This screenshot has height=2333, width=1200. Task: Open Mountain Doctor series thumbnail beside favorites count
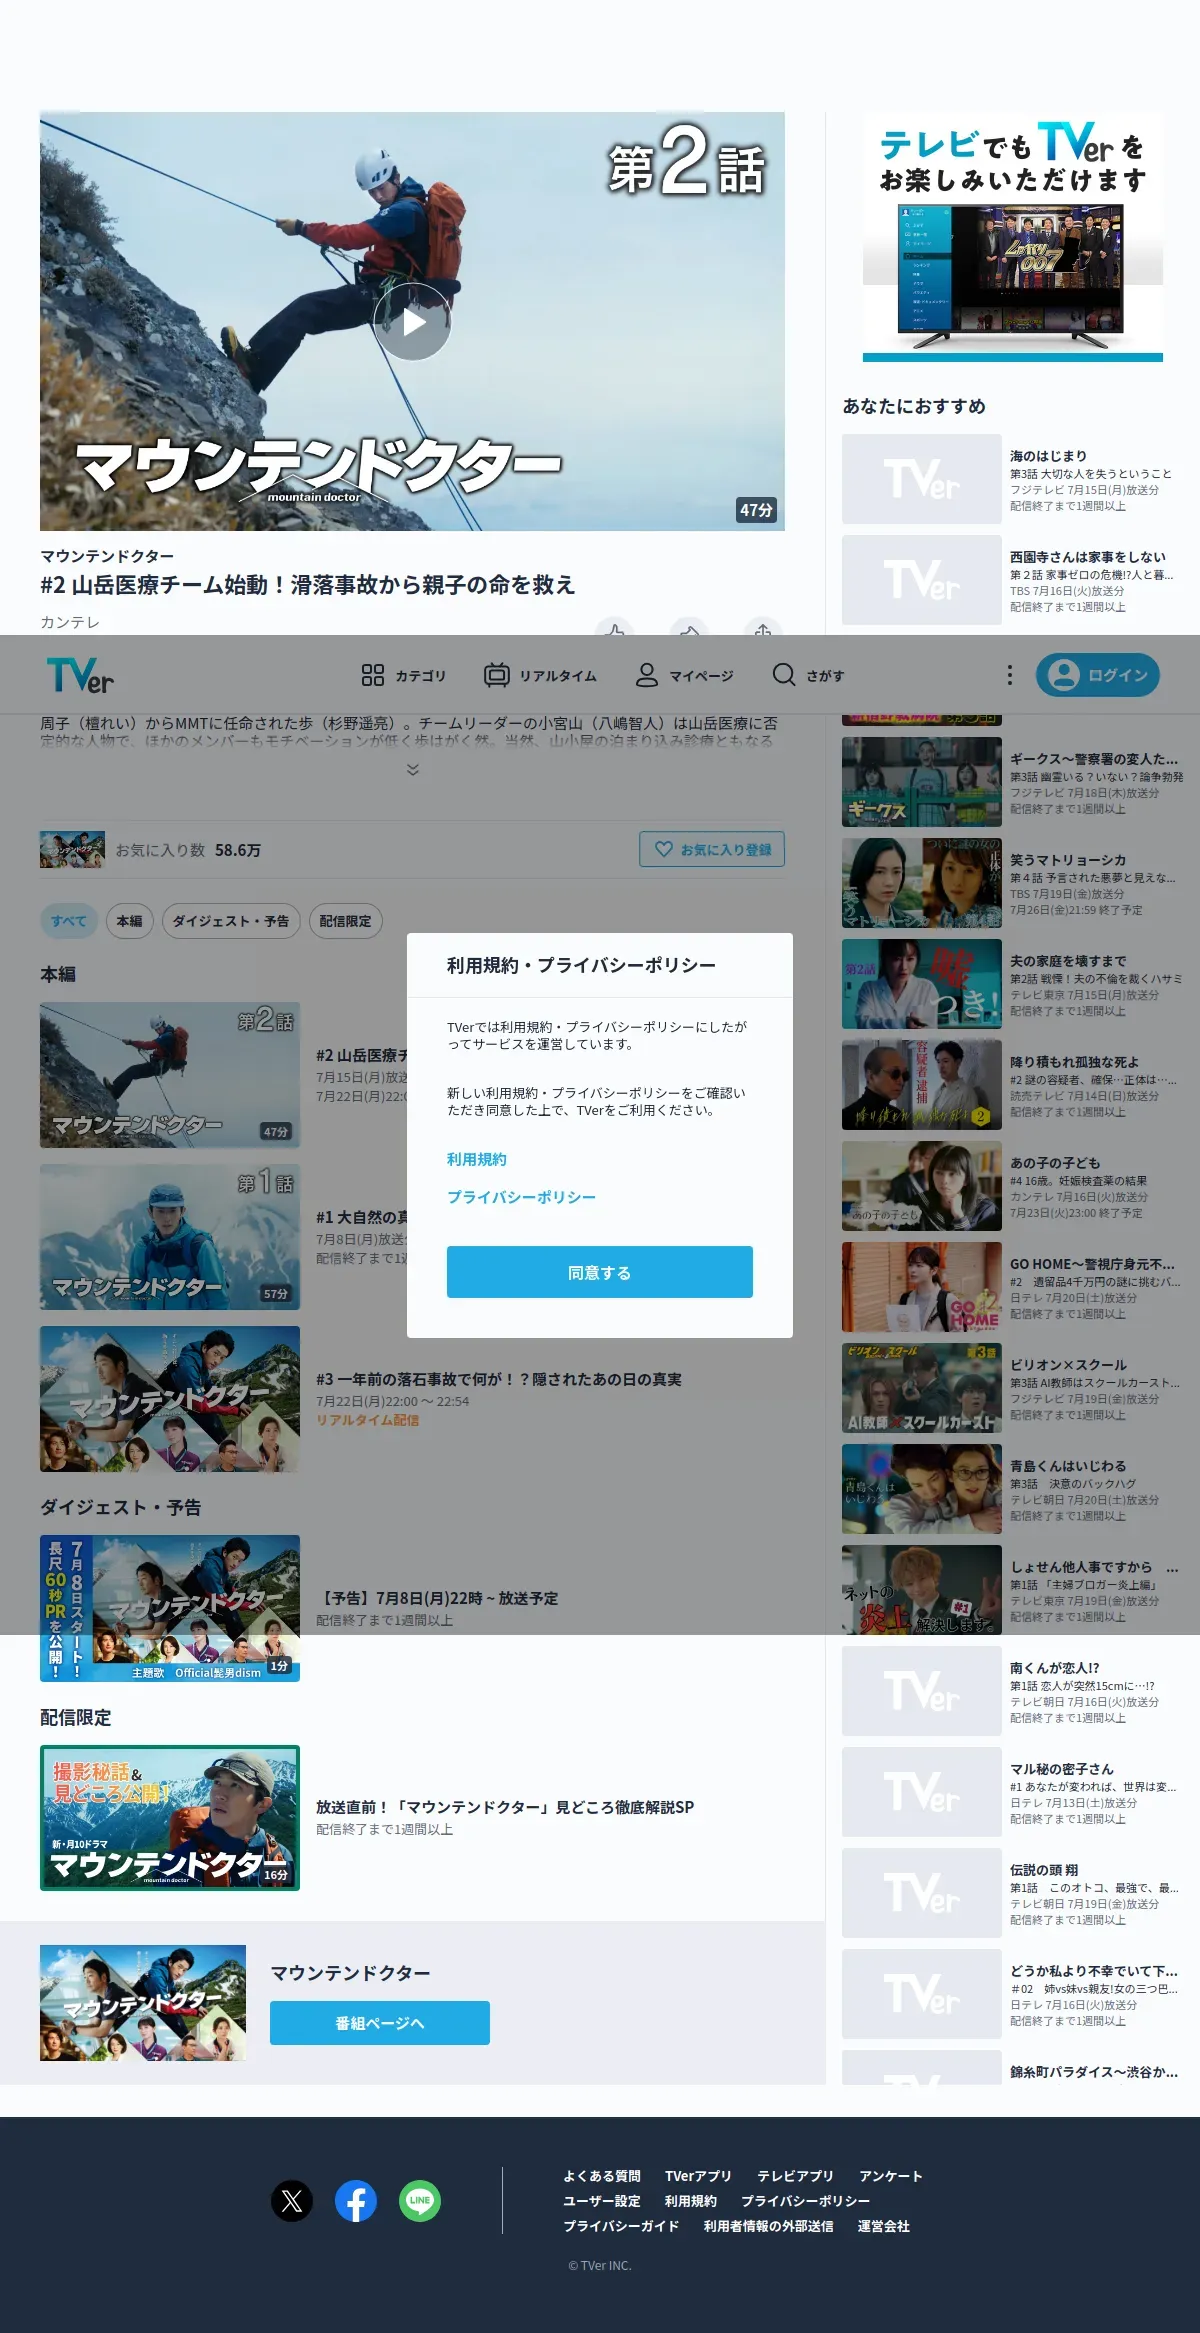[x=72, y=849]
